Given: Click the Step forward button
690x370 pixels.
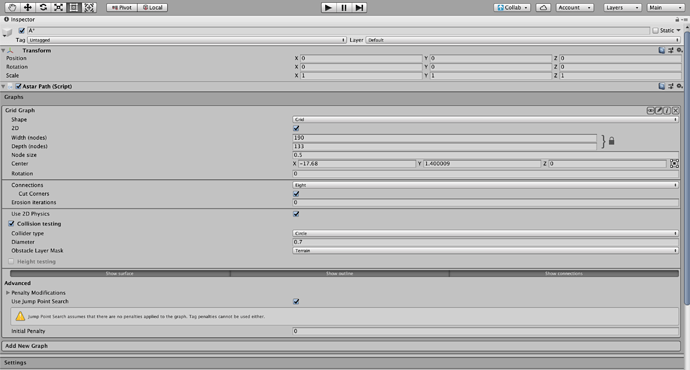Looking at the screenshot, I should tap(360, 7).
